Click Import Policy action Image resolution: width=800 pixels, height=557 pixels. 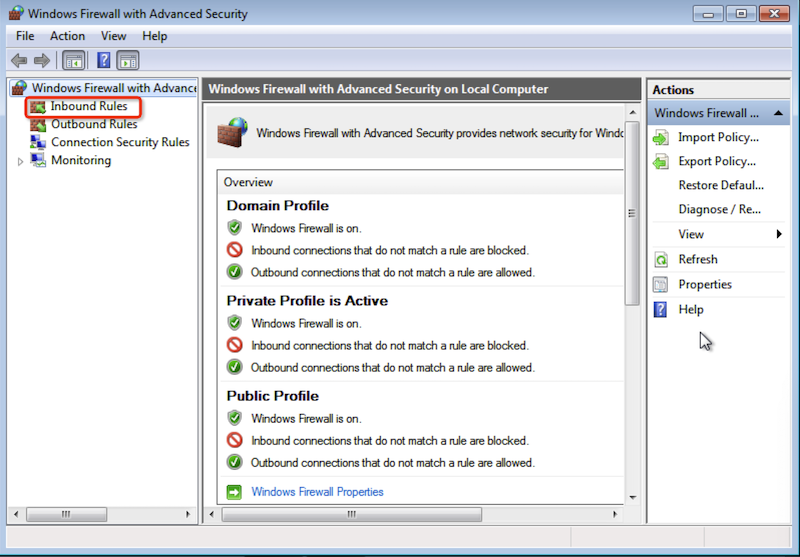pyautogui.click(x=718, y=137)
